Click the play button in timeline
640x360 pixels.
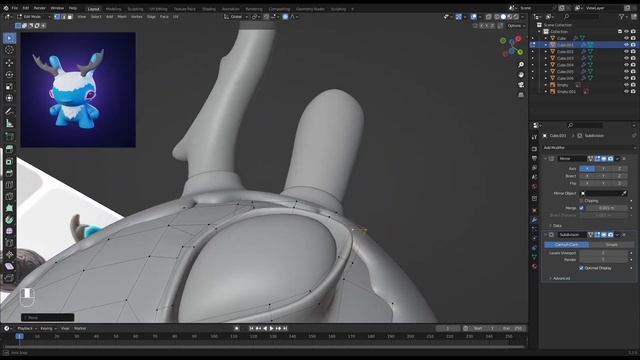(x=271, y=329)
